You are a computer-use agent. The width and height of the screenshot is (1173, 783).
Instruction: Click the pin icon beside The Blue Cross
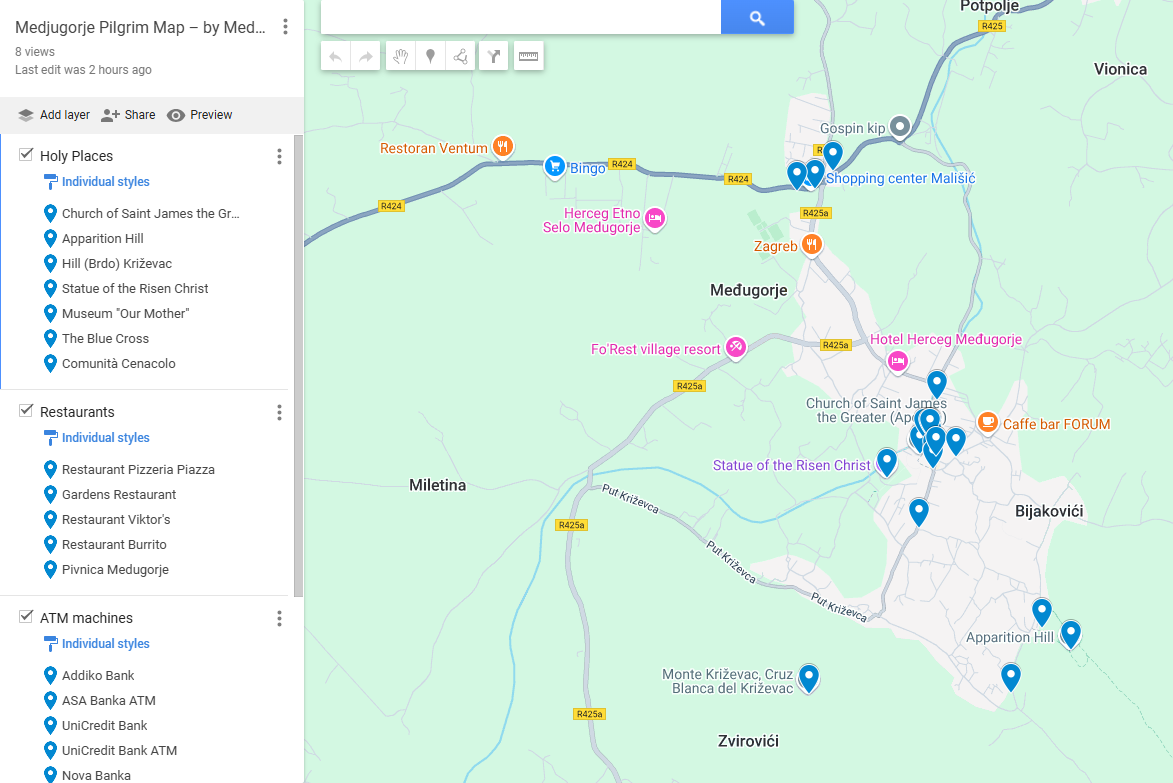click(x=50, y=339)
